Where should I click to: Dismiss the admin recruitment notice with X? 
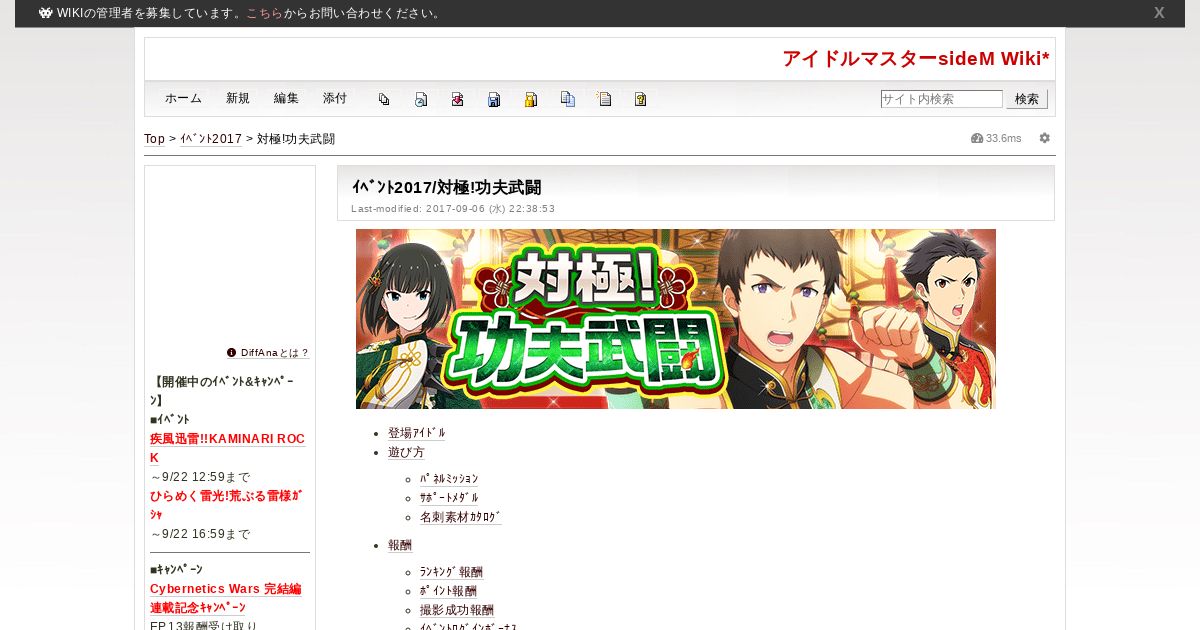pyautogui.click(x=1159, y=13)
